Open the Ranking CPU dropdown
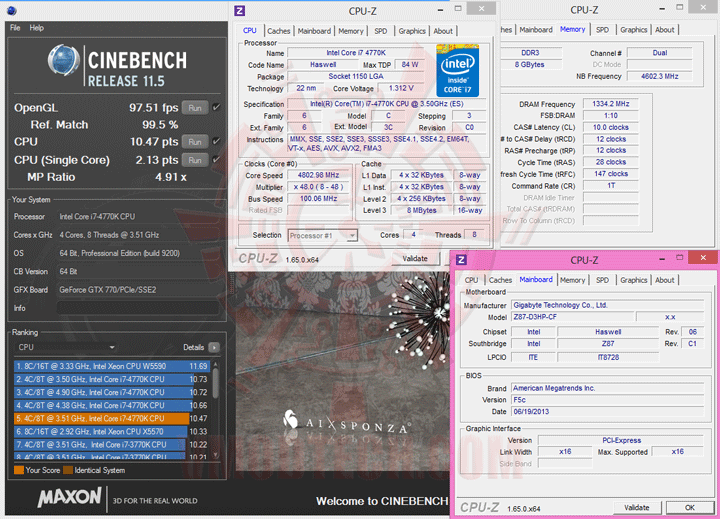Image resolution: width=720 pixels, height=519 pixels. (66, 347)
